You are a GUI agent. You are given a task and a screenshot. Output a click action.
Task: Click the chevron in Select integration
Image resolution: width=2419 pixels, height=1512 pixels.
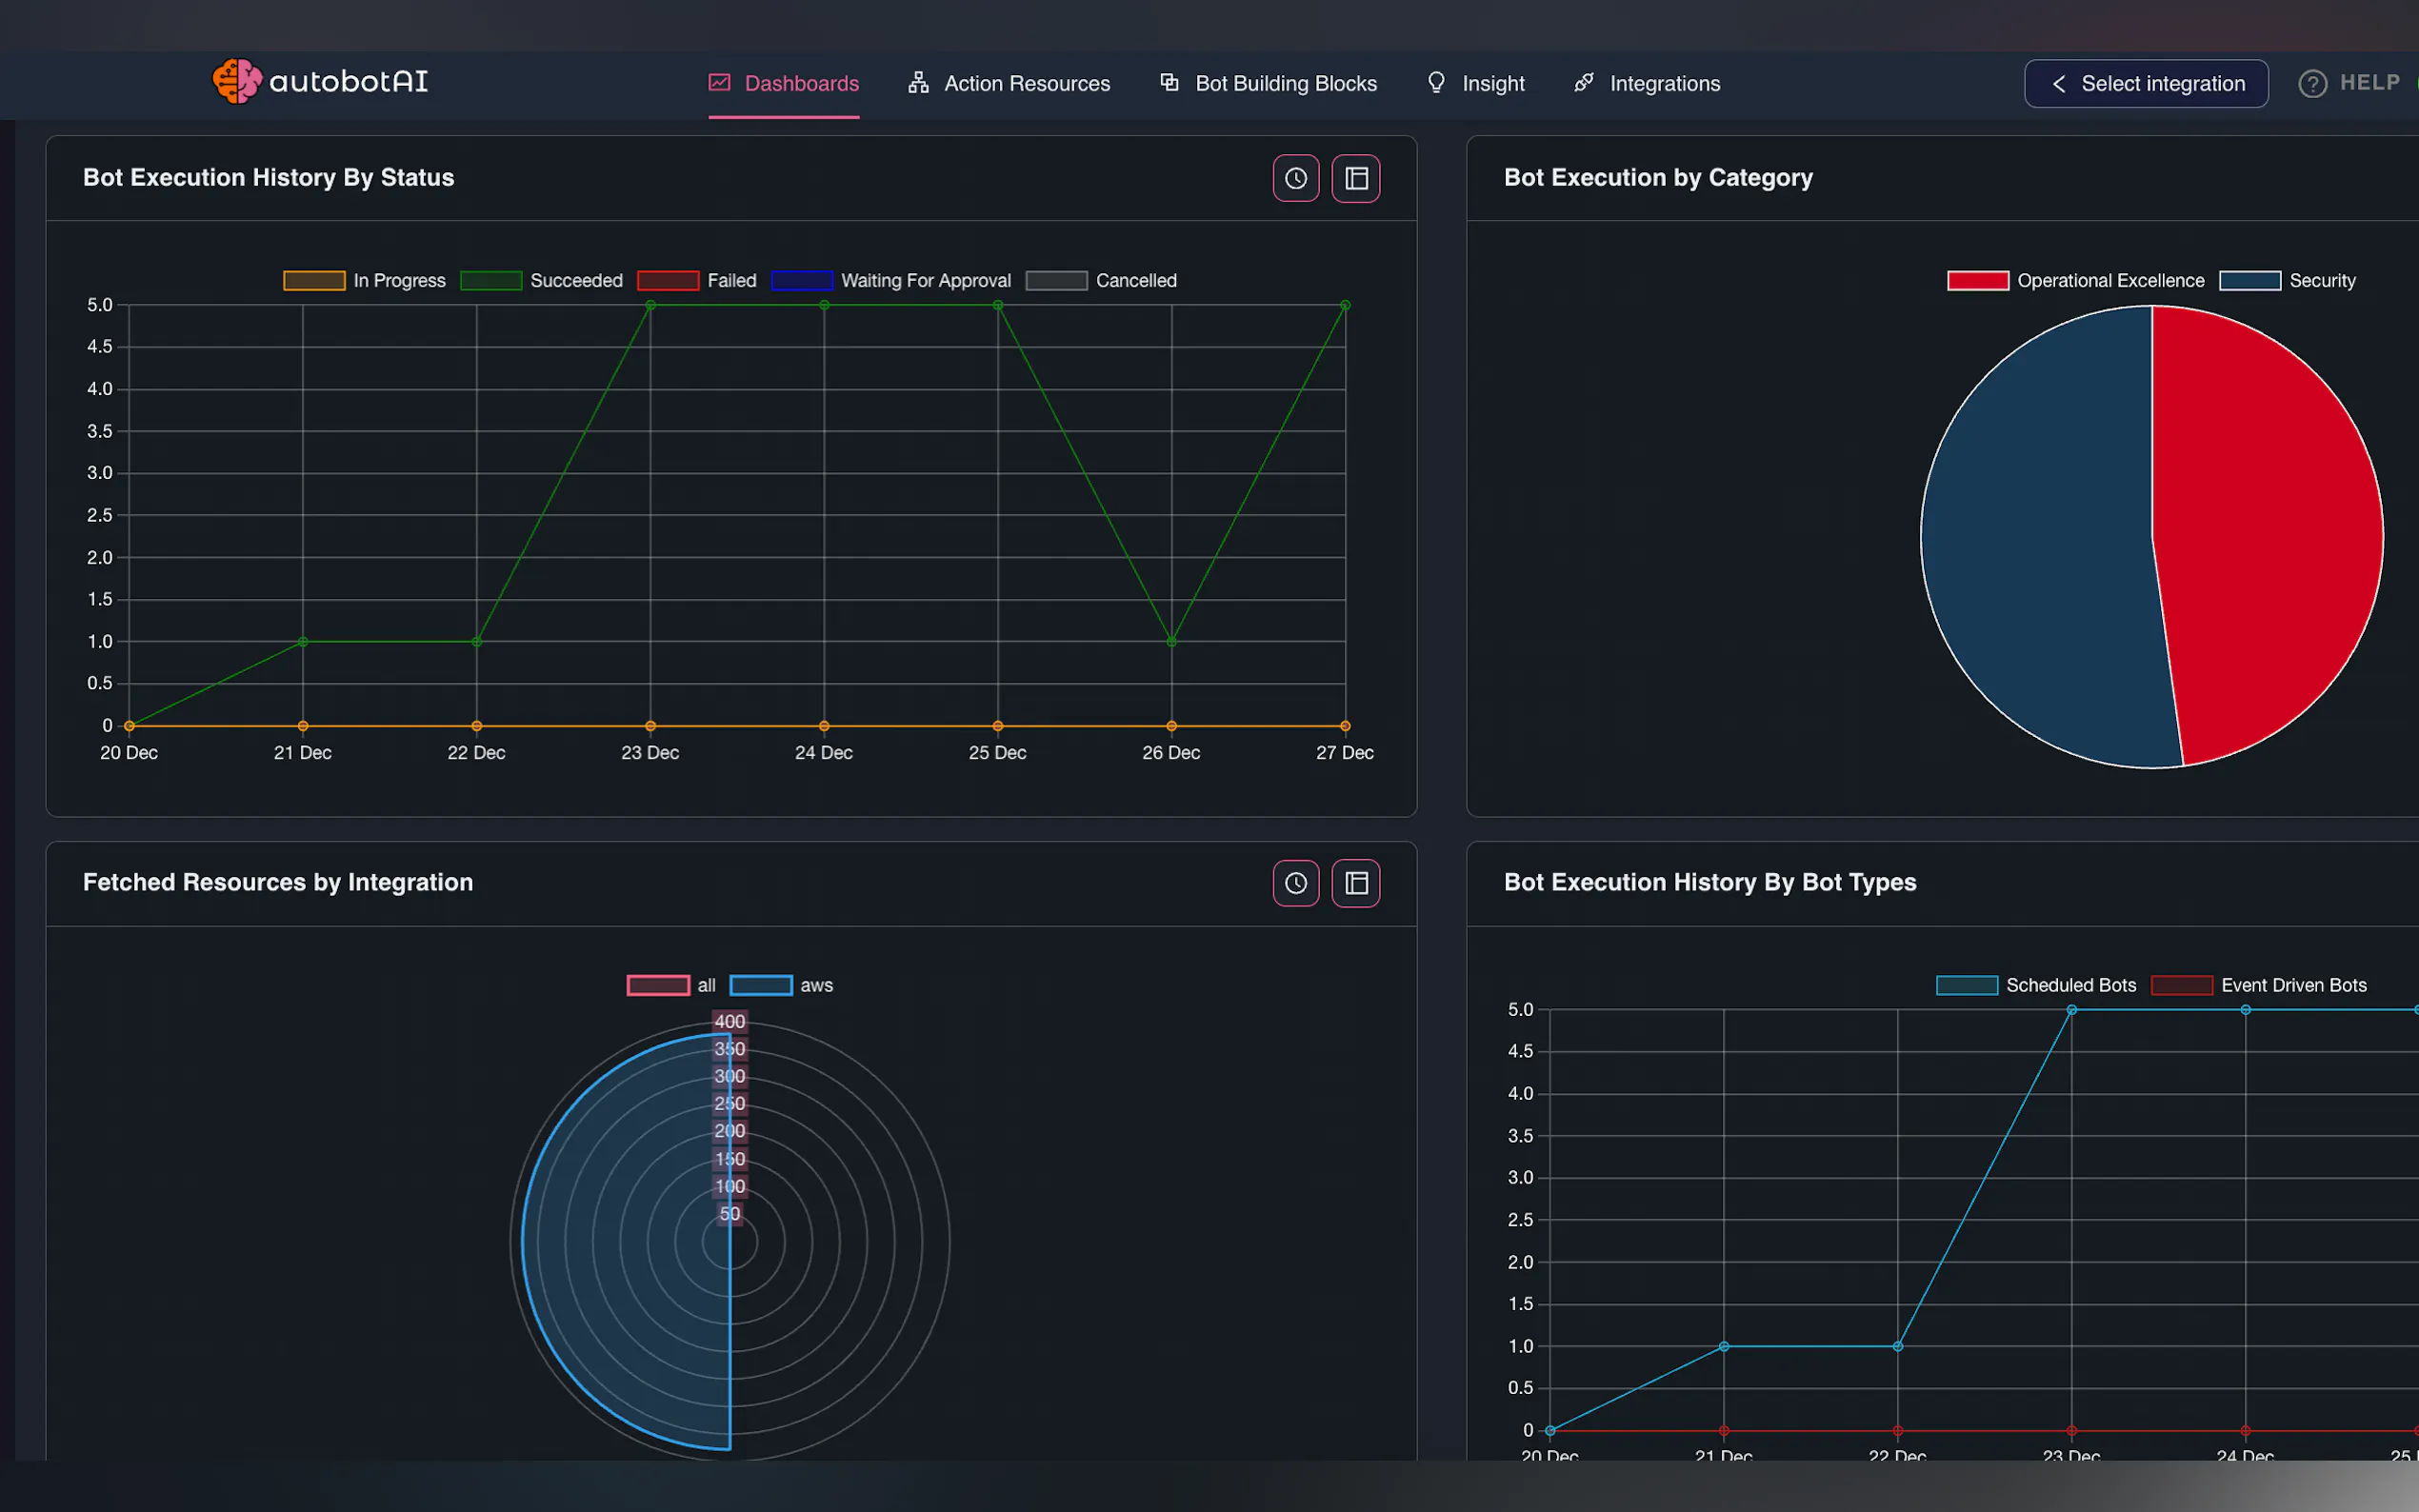[x=2058, y=84]
